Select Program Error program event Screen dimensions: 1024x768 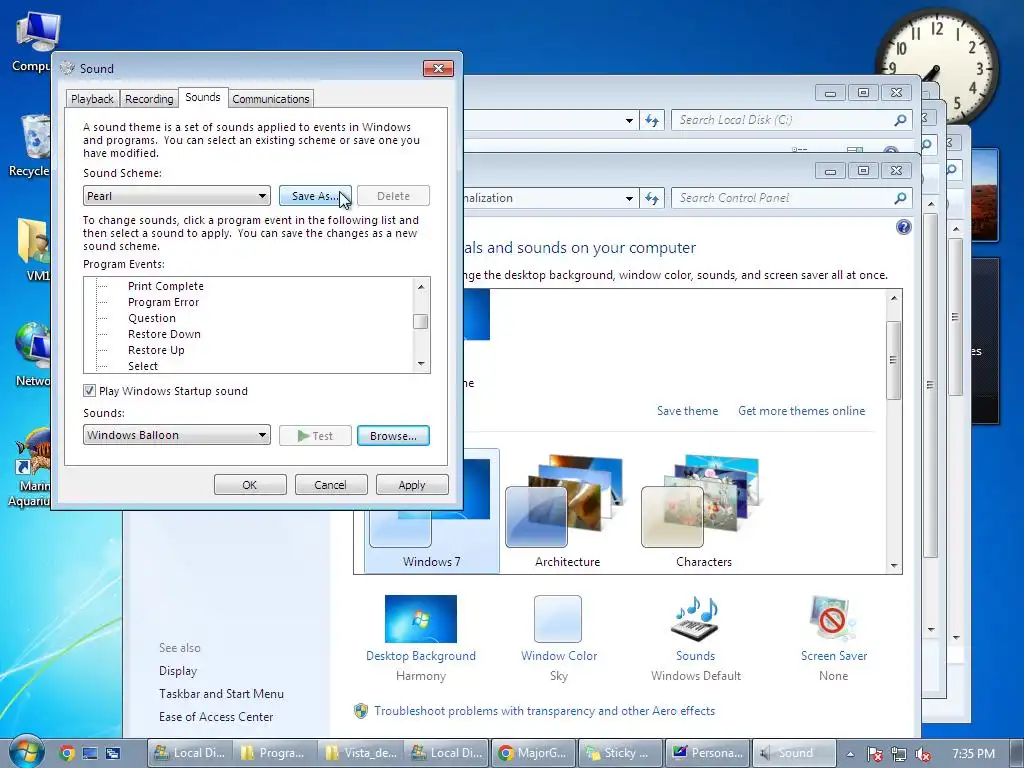click(163, 302)
